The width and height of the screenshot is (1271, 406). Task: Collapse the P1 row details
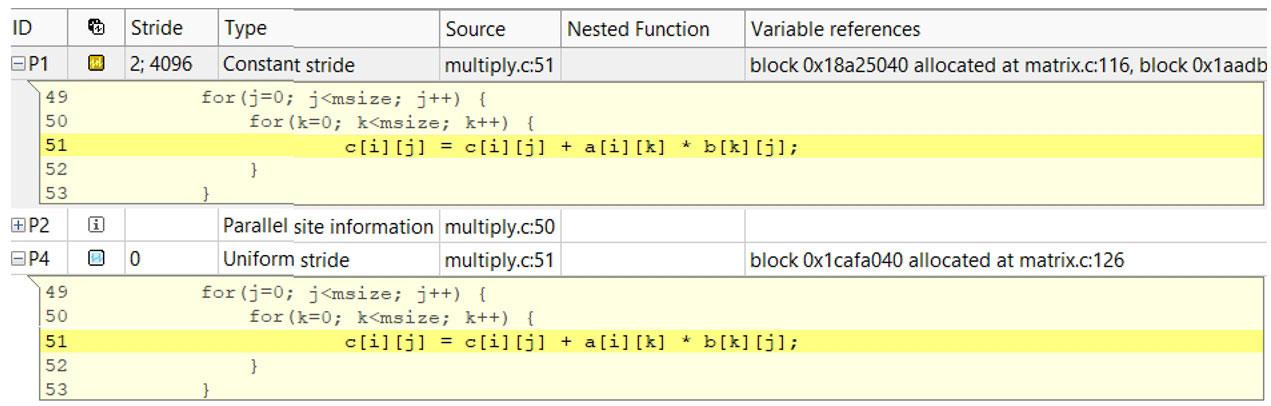17,64
